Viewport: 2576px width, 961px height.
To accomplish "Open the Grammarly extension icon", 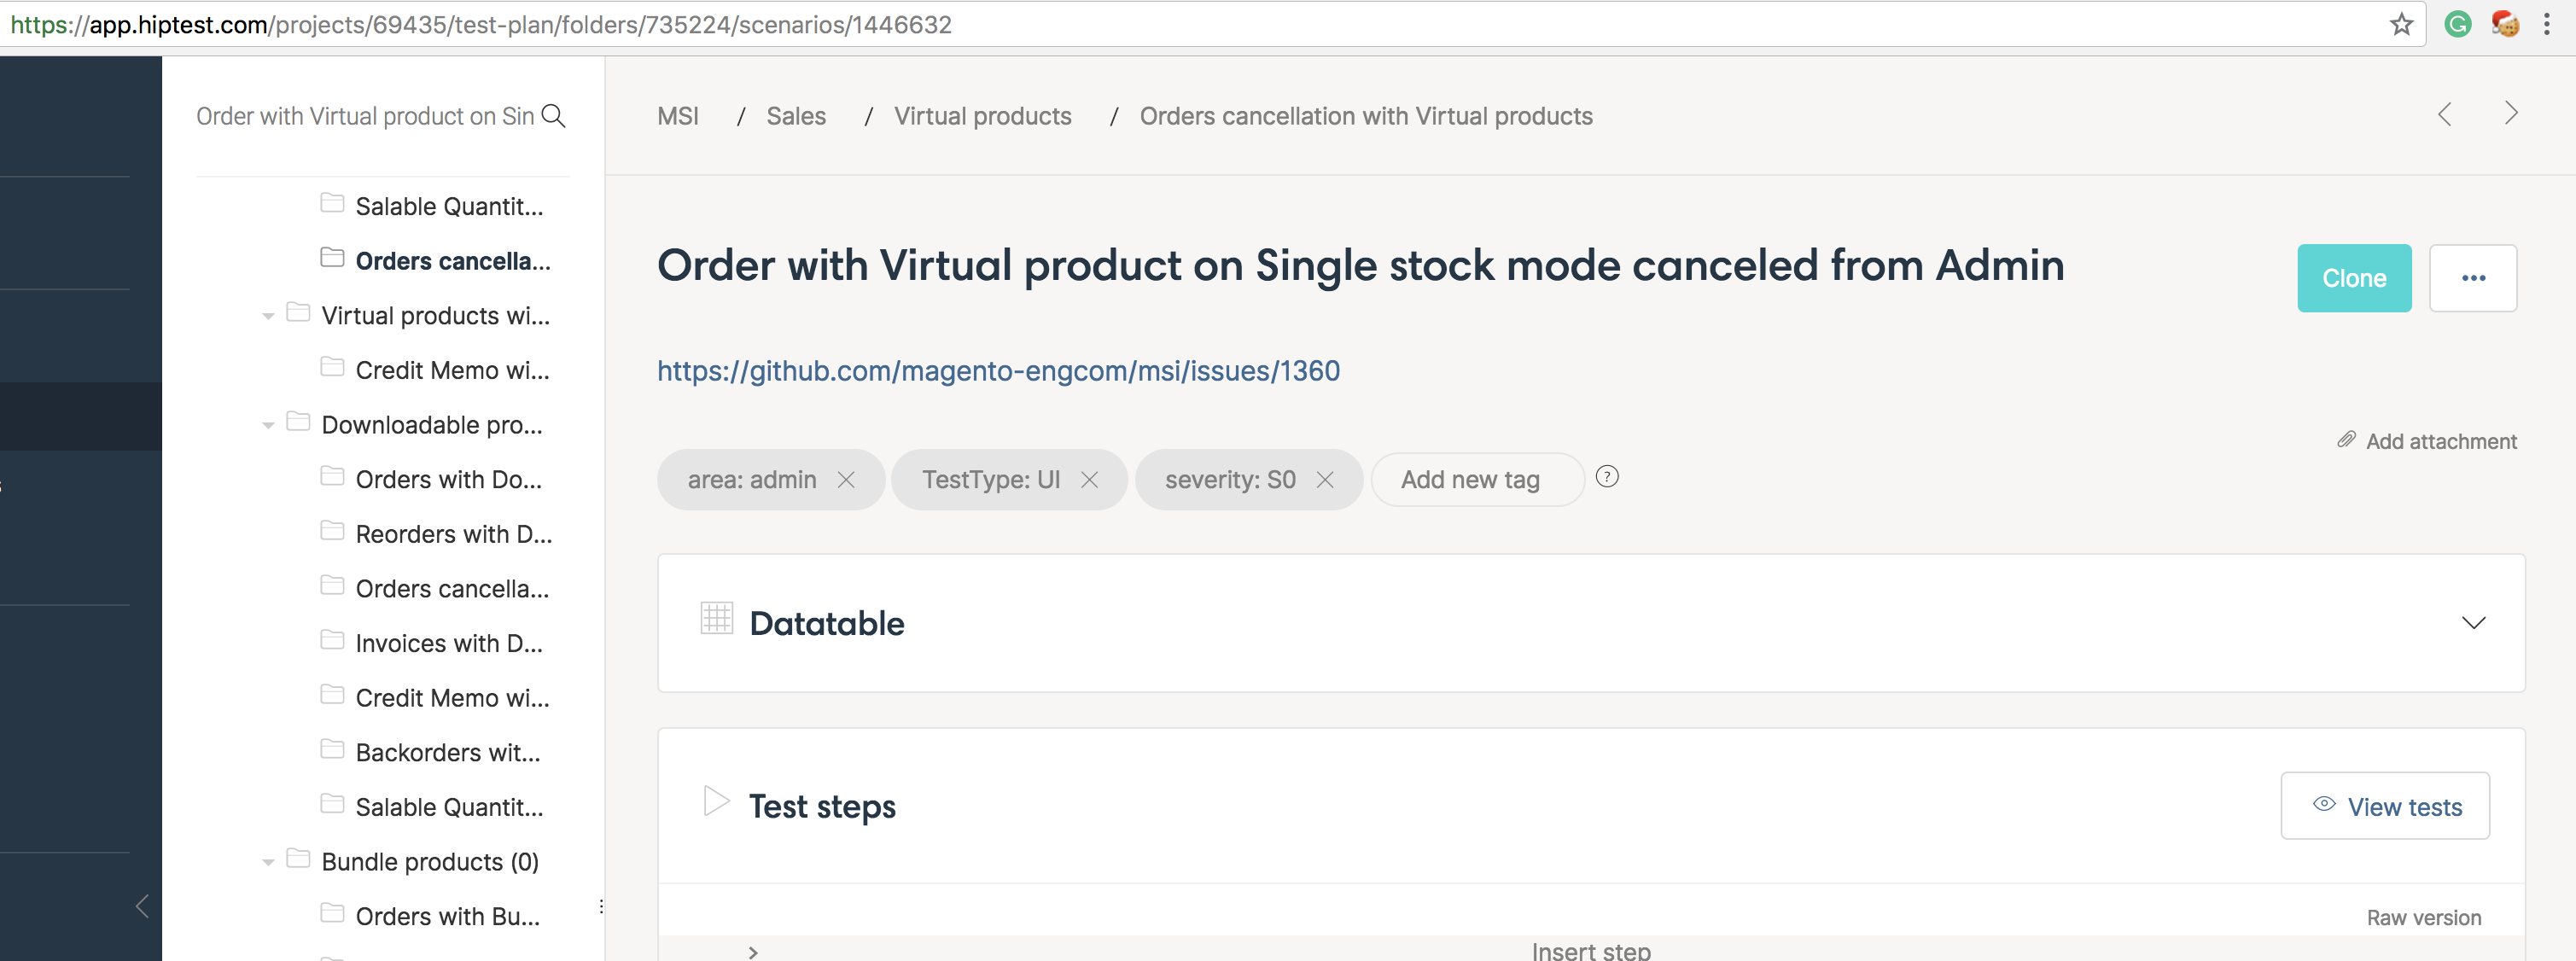I will tap(2457, 25).
